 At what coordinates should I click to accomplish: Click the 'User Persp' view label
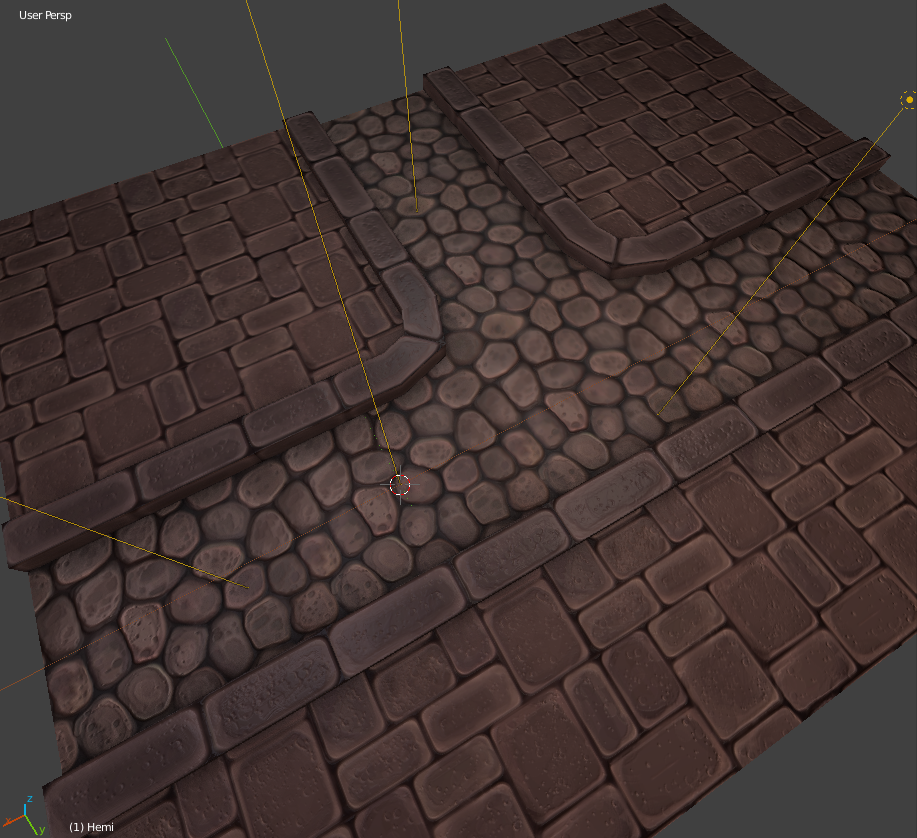coord(45,15)
